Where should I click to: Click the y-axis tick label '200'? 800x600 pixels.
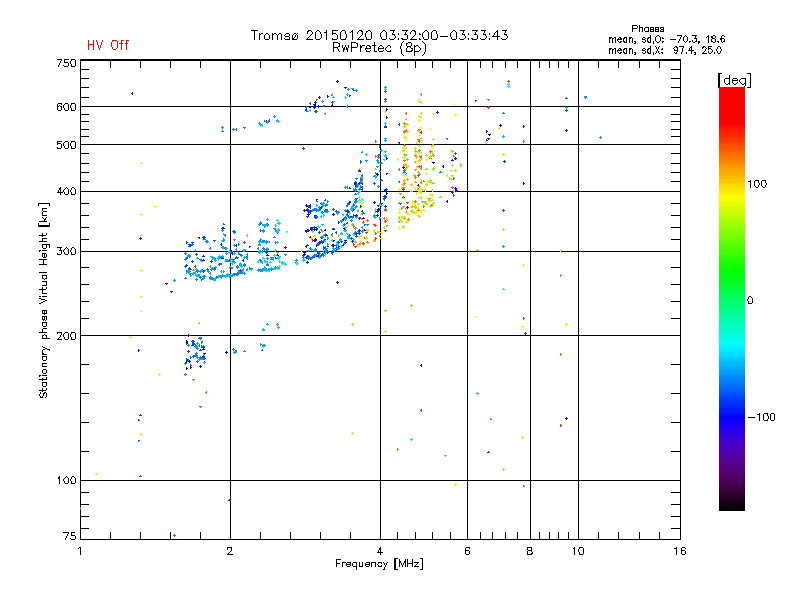pyautogui.click(x=66, y=336)
